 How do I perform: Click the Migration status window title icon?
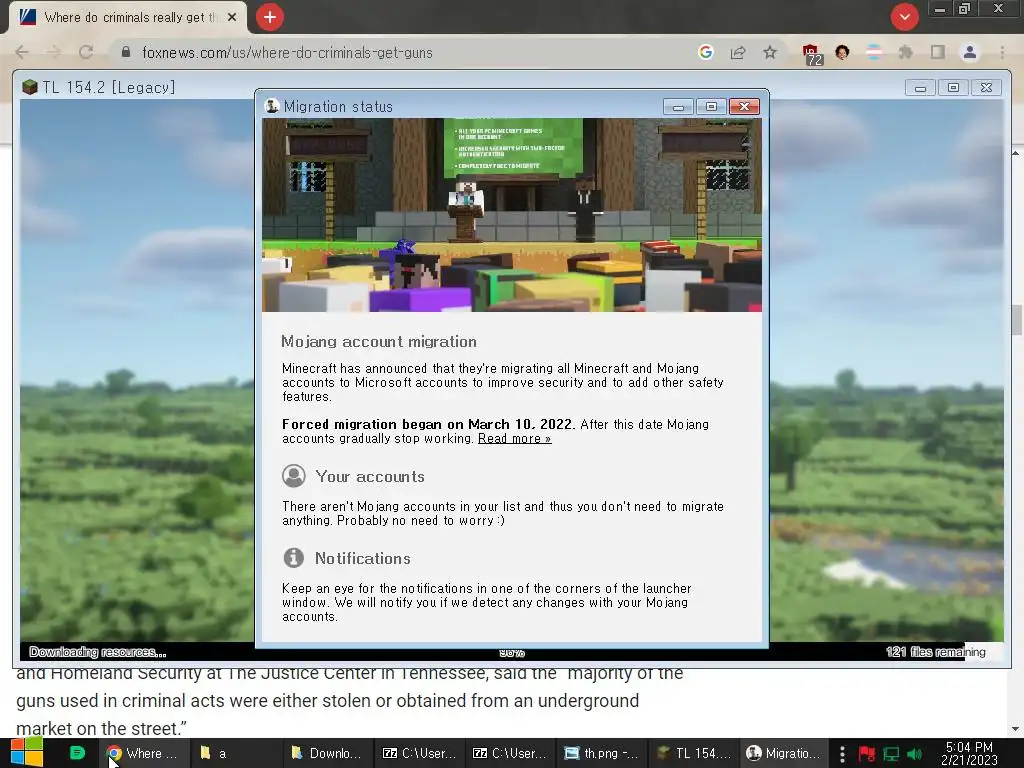tap(272, 106)
